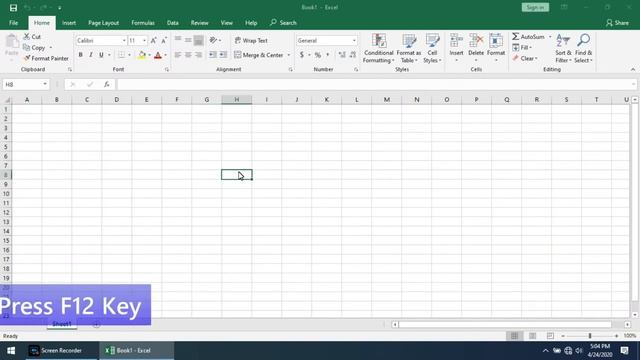Click the Insert cells button

456,49
